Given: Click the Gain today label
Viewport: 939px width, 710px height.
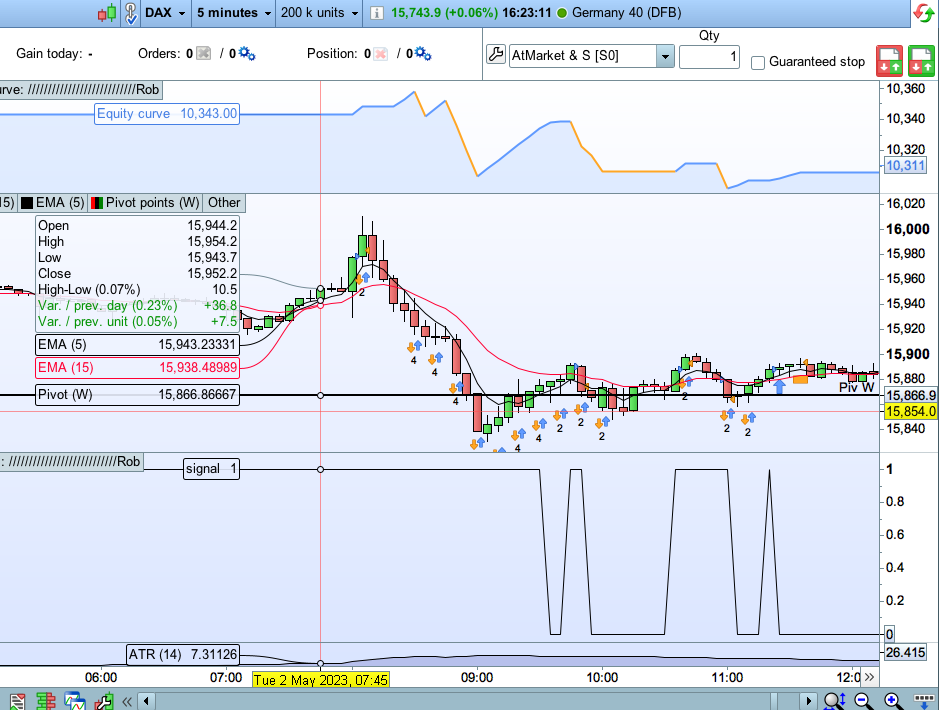Looking at the screenshot, I should (x=49, y=54).
